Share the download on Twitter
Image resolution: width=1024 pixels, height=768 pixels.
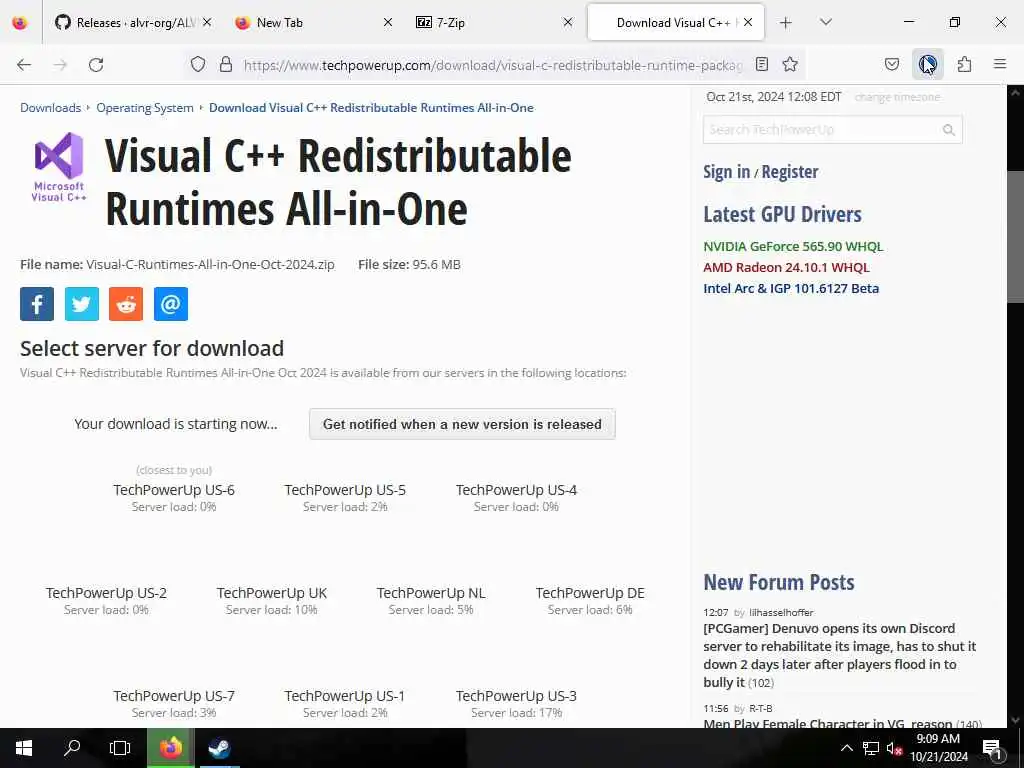tap(82, 304)
